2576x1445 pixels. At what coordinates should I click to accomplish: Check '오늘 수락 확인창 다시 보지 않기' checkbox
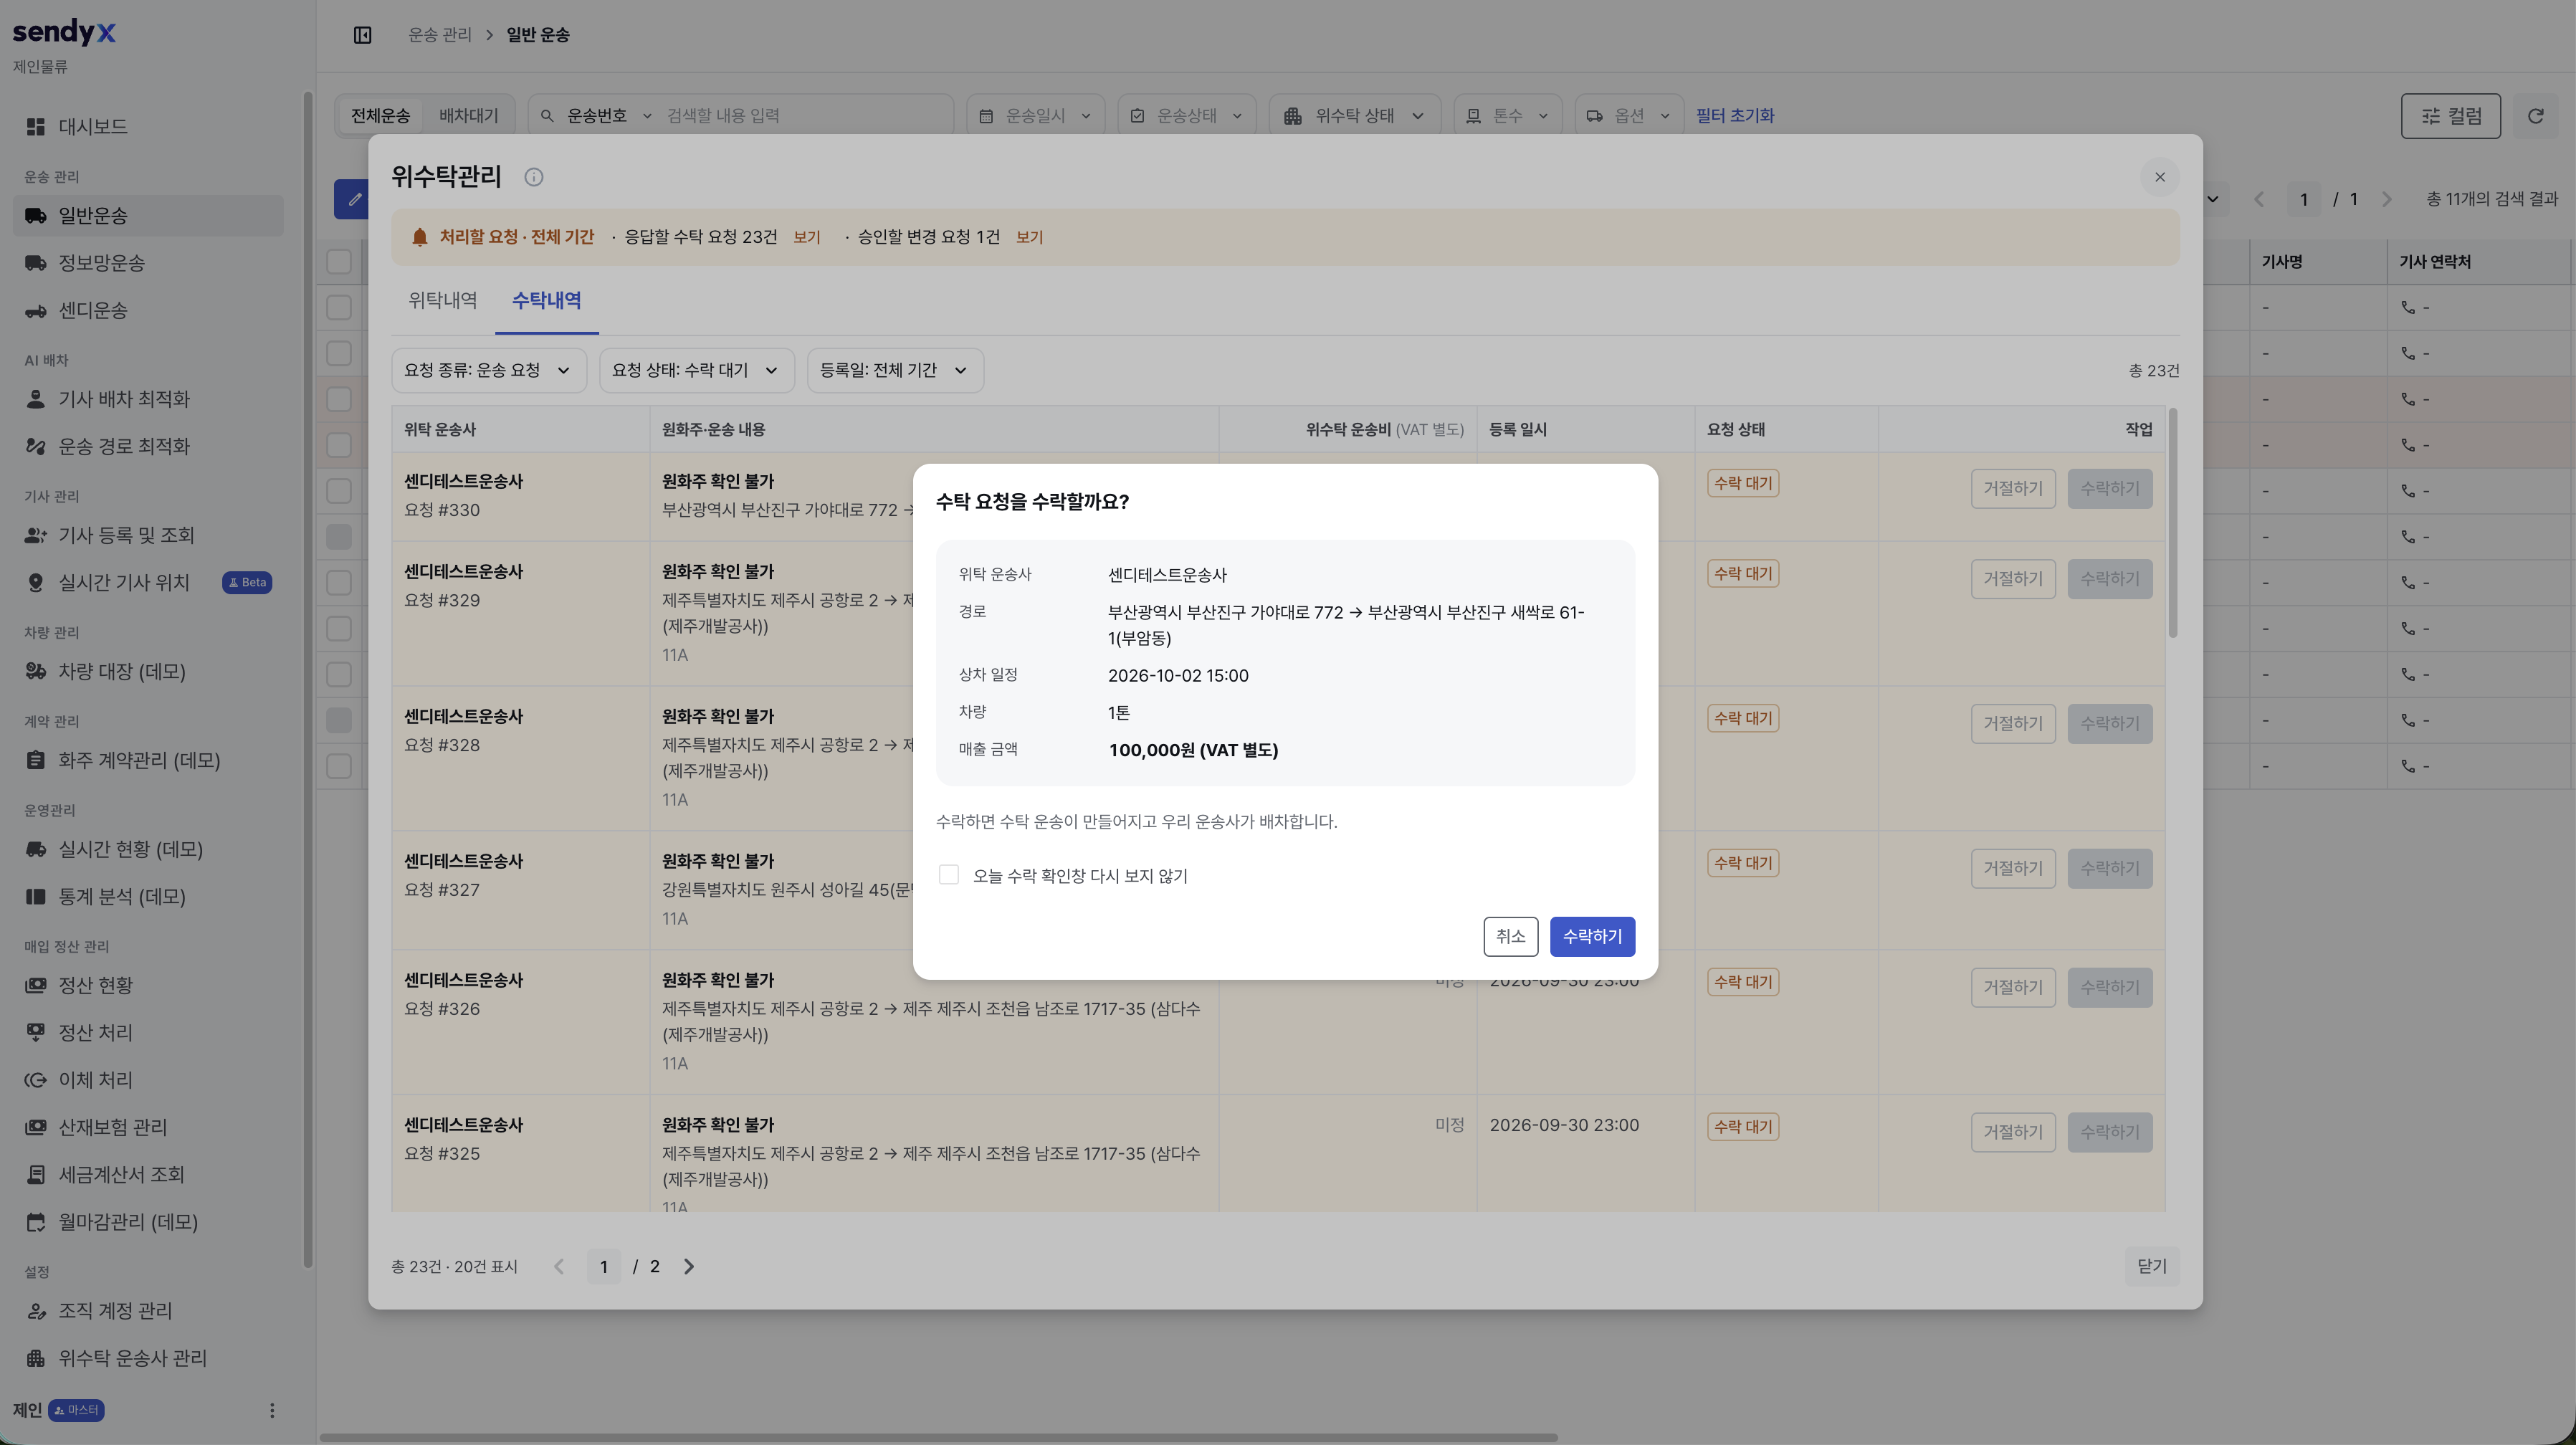948,875
